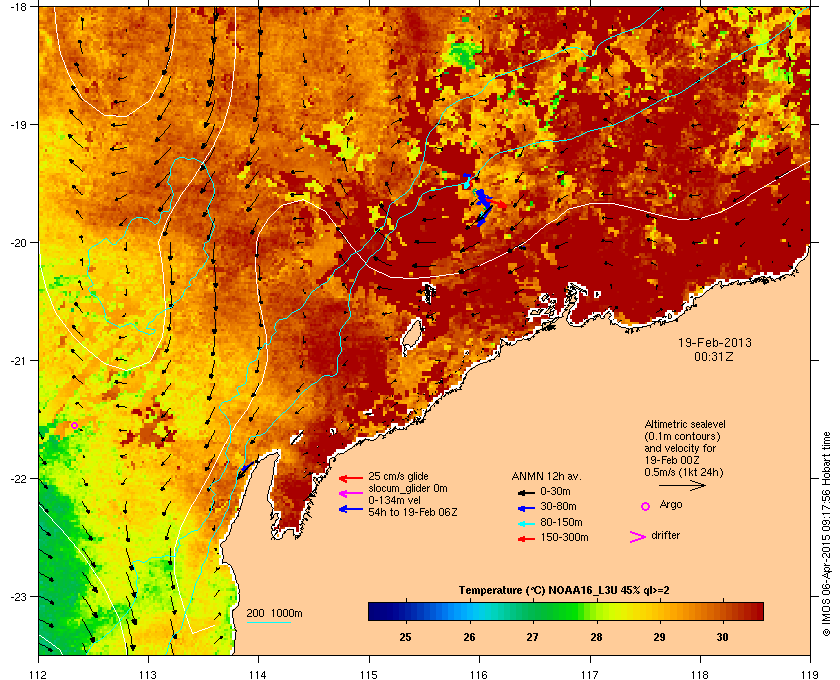The height and width of the screenshot is (680, 840).
Task: Click the '30-80m' depth label
Action: click(558, 506)
